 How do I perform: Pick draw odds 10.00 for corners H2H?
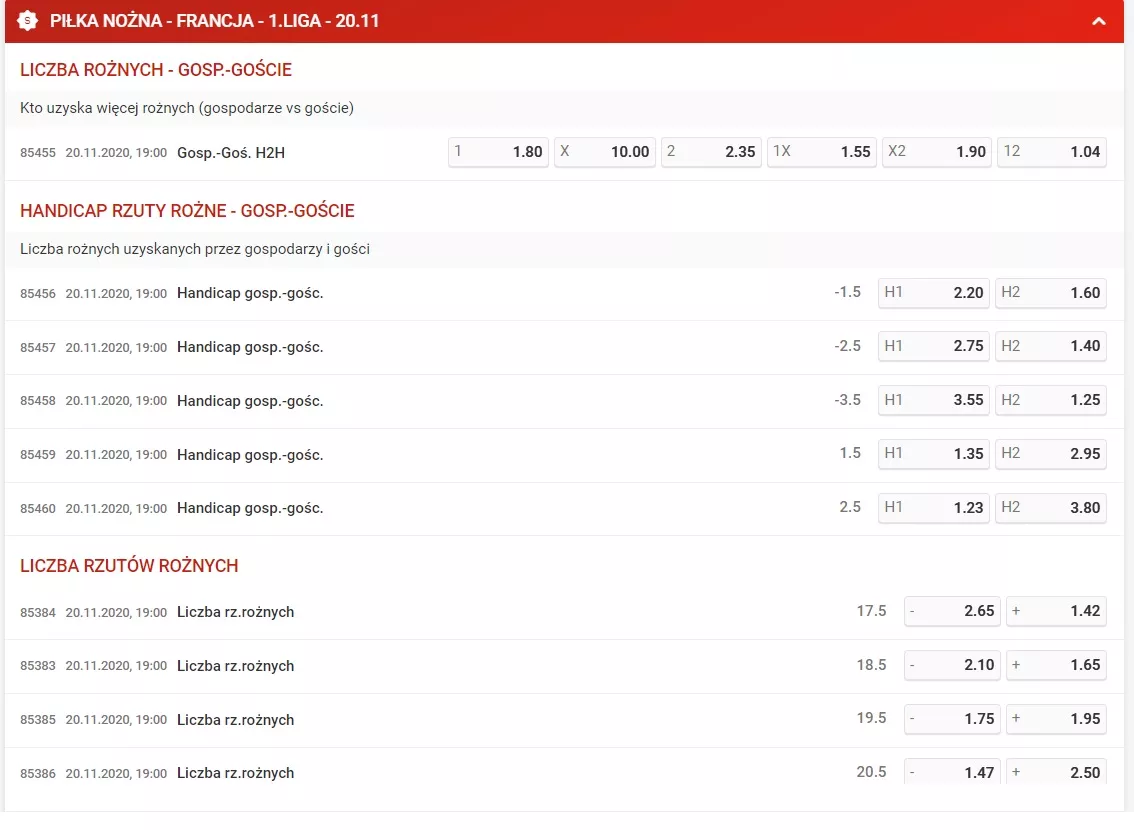click(604, 152)
